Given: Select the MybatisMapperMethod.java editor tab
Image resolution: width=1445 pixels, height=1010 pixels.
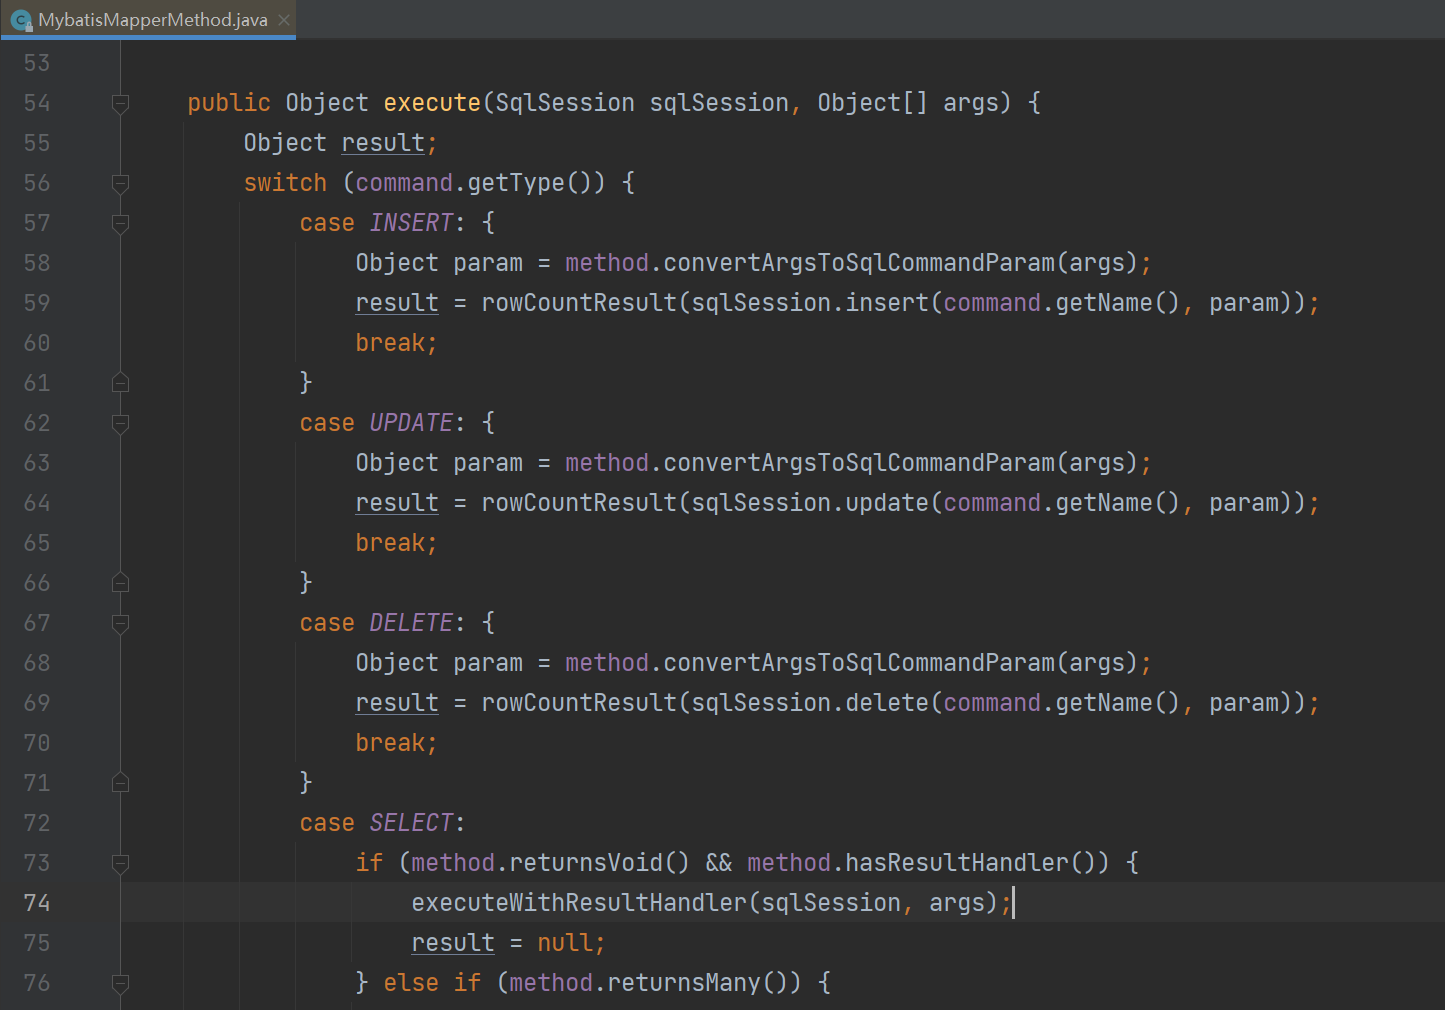Looking at the screenshot, I should [152, 20].
